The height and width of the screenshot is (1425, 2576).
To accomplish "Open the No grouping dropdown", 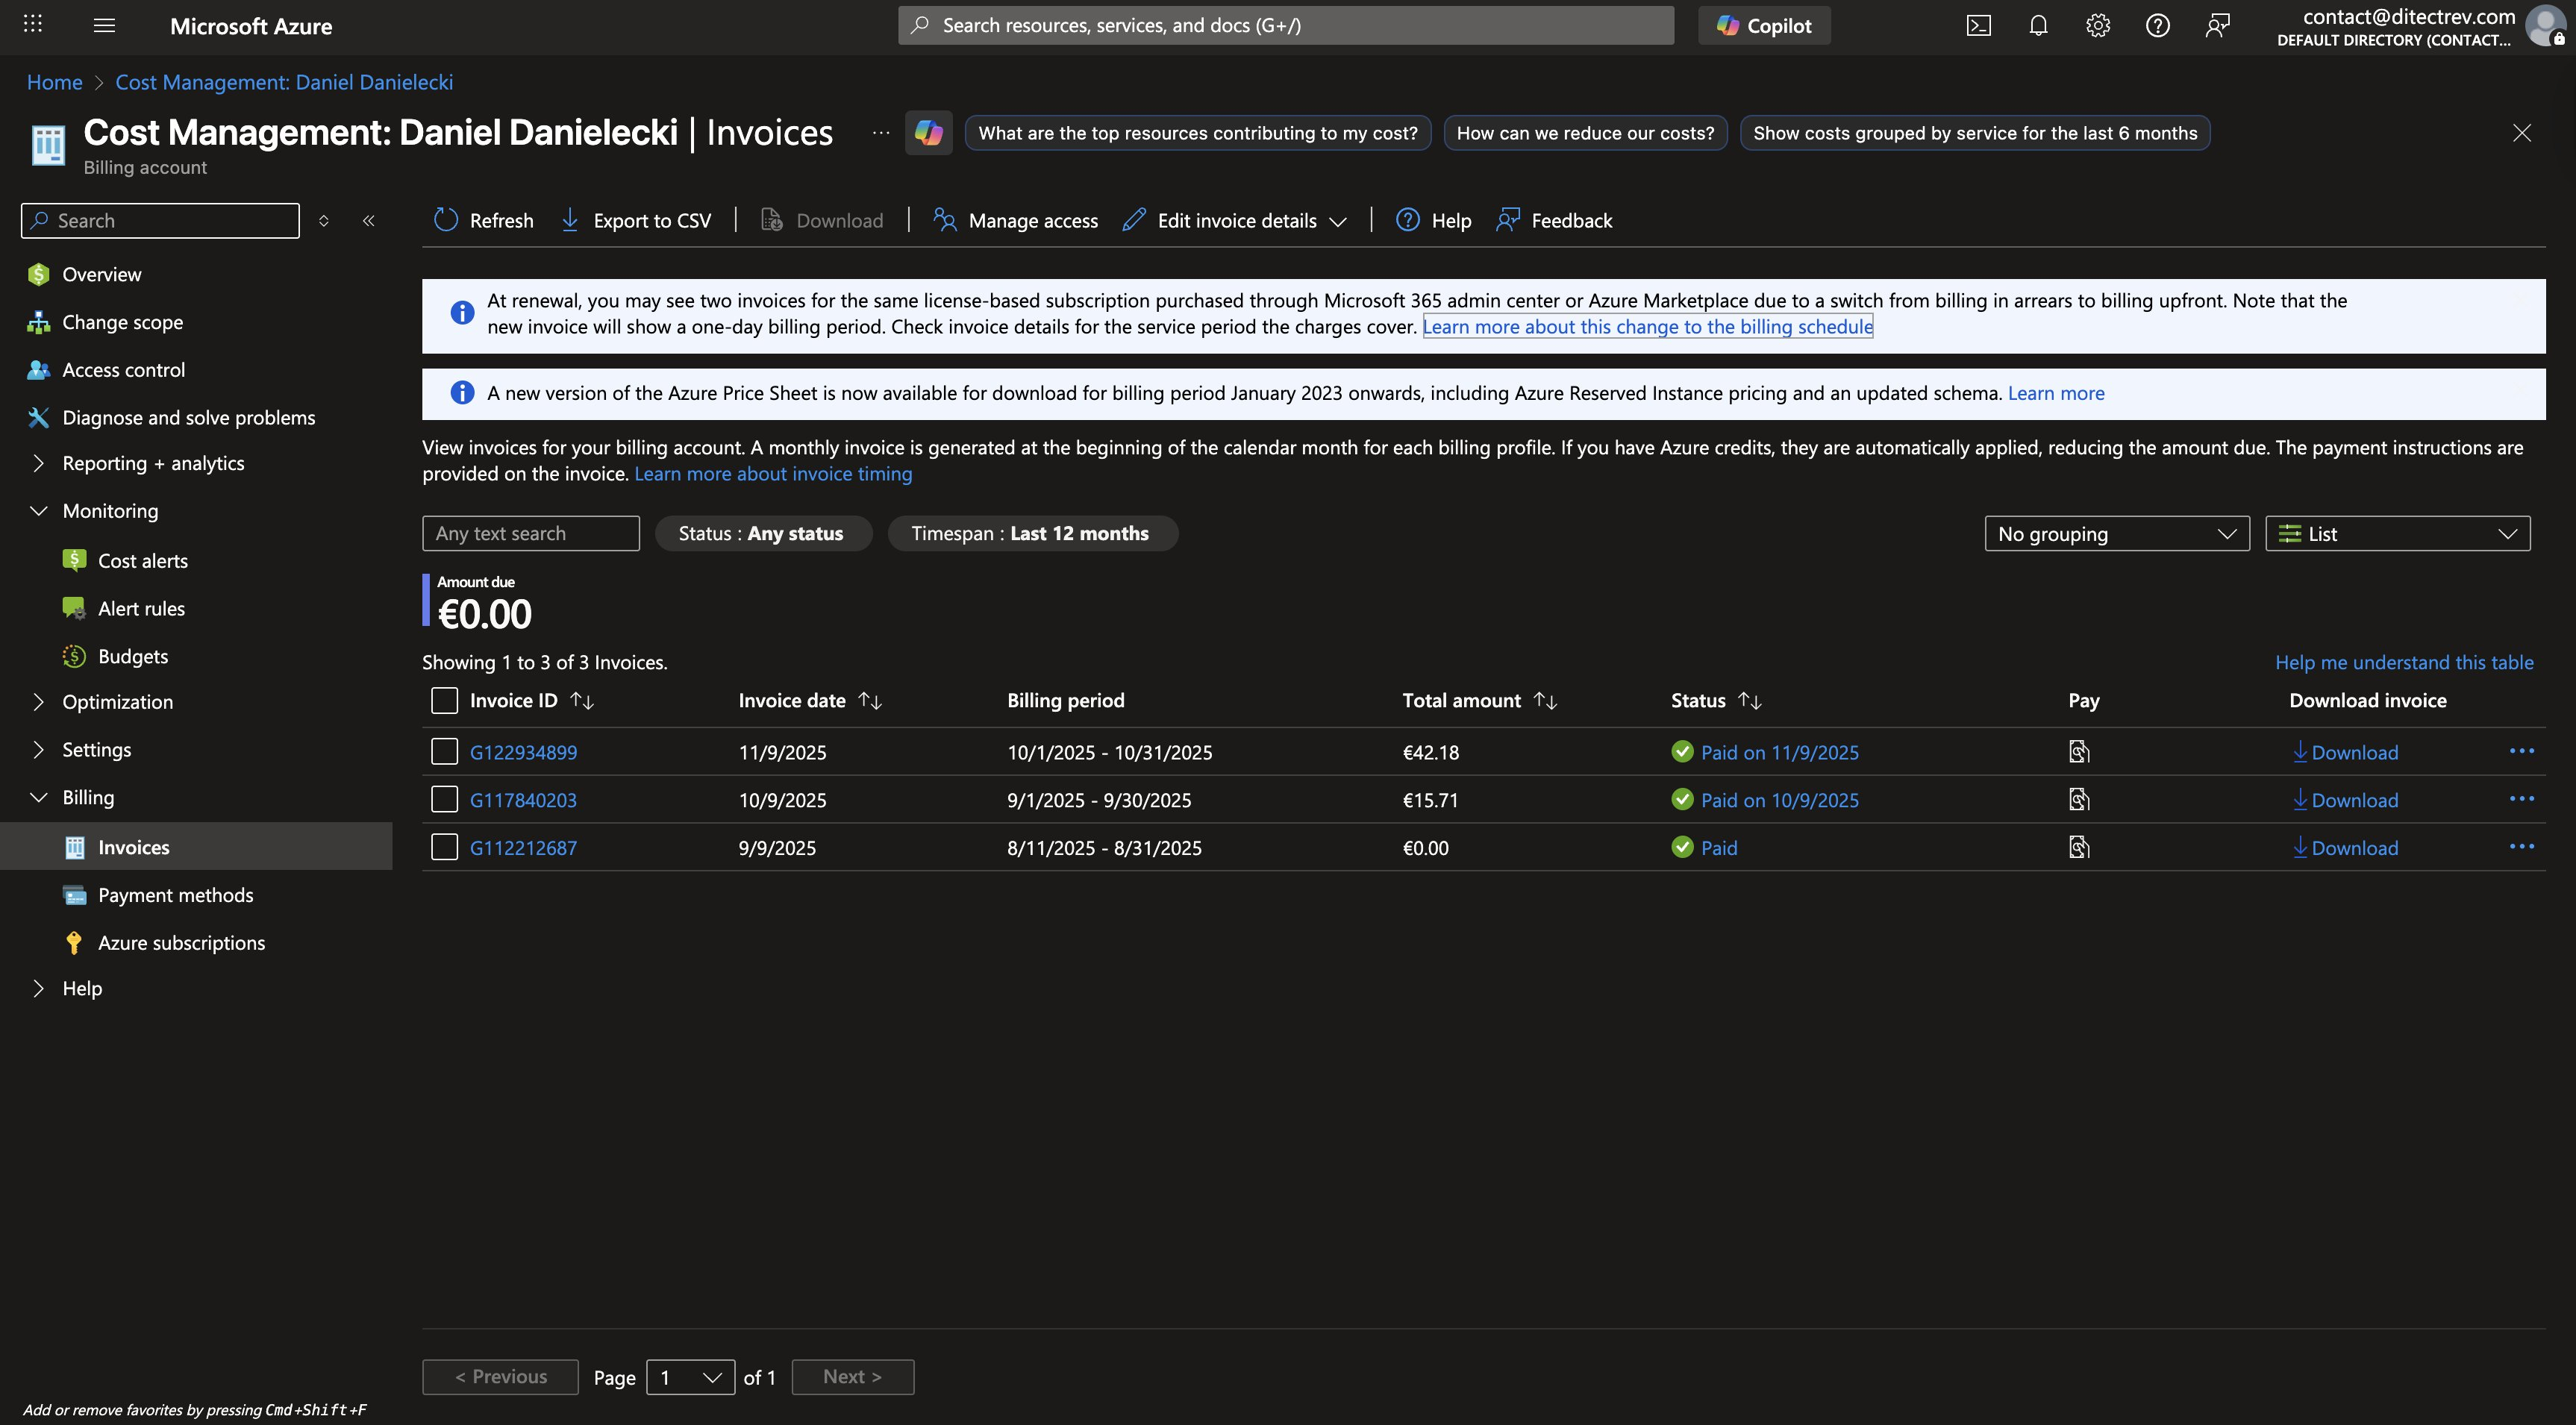I will click(x=2116, y=534).
